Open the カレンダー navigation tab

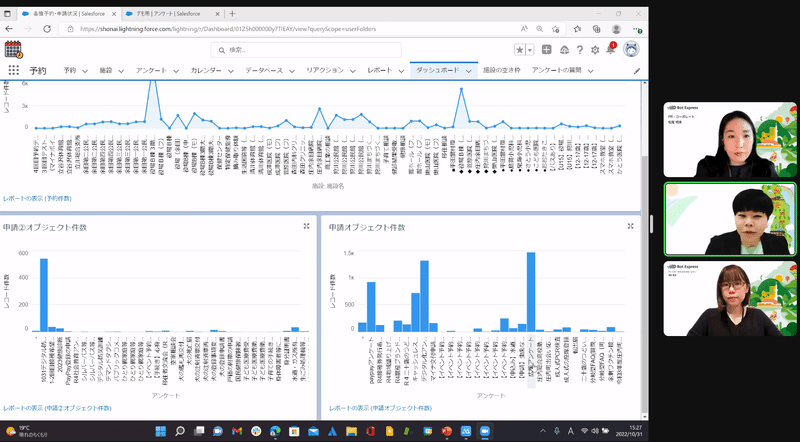(x=206, y=70)
